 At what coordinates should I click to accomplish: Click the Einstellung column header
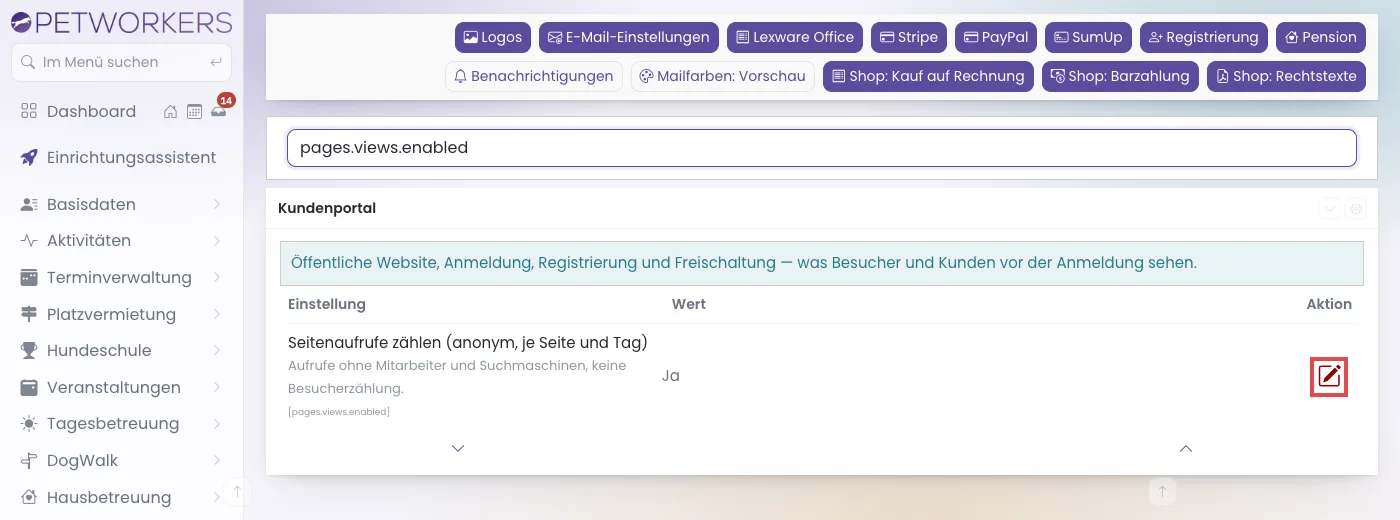coord(327,304)
